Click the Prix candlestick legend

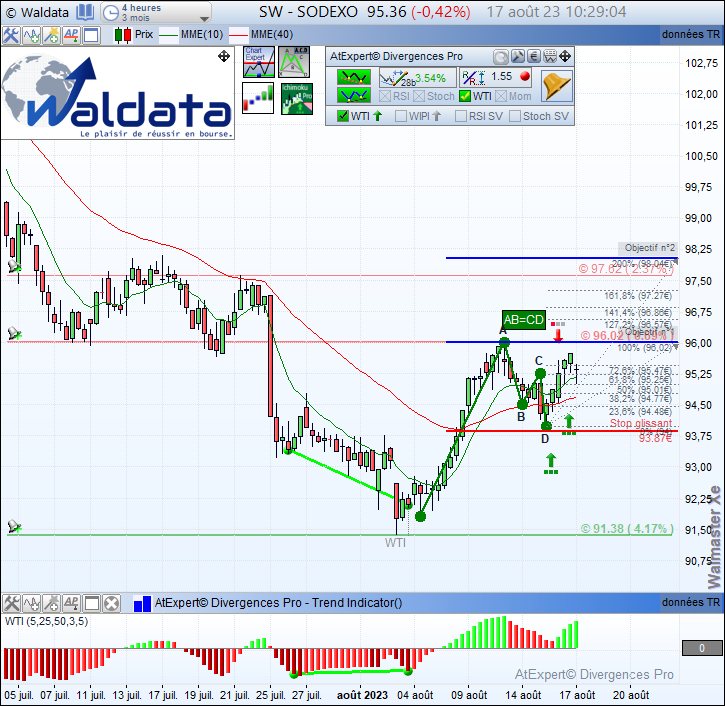(134, 35)
